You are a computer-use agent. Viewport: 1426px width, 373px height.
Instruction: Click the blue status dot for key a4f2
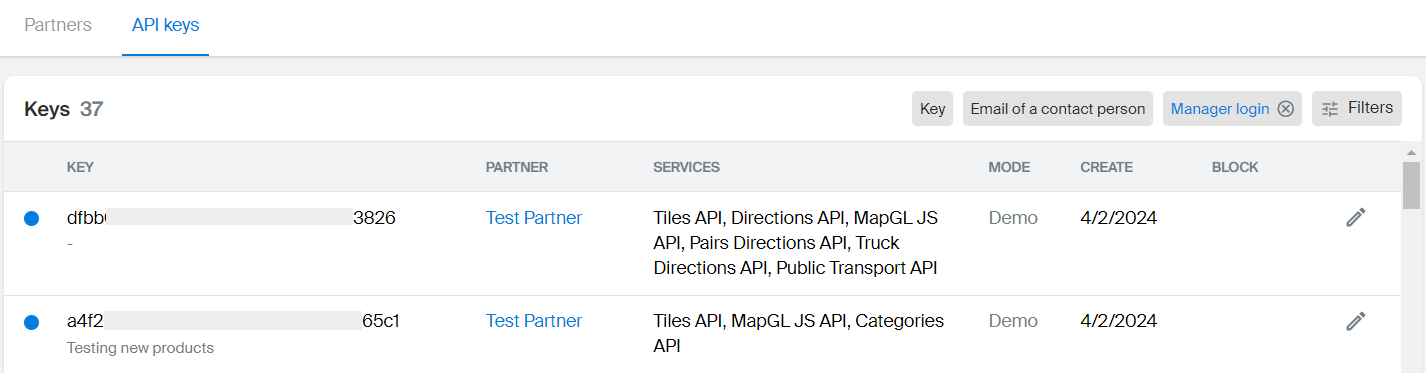[31, 322]
